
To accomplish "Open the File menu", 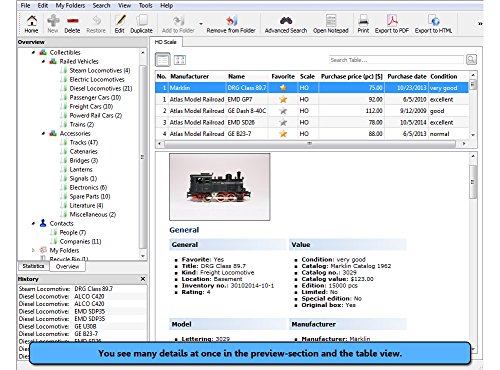I will point(25,6).
